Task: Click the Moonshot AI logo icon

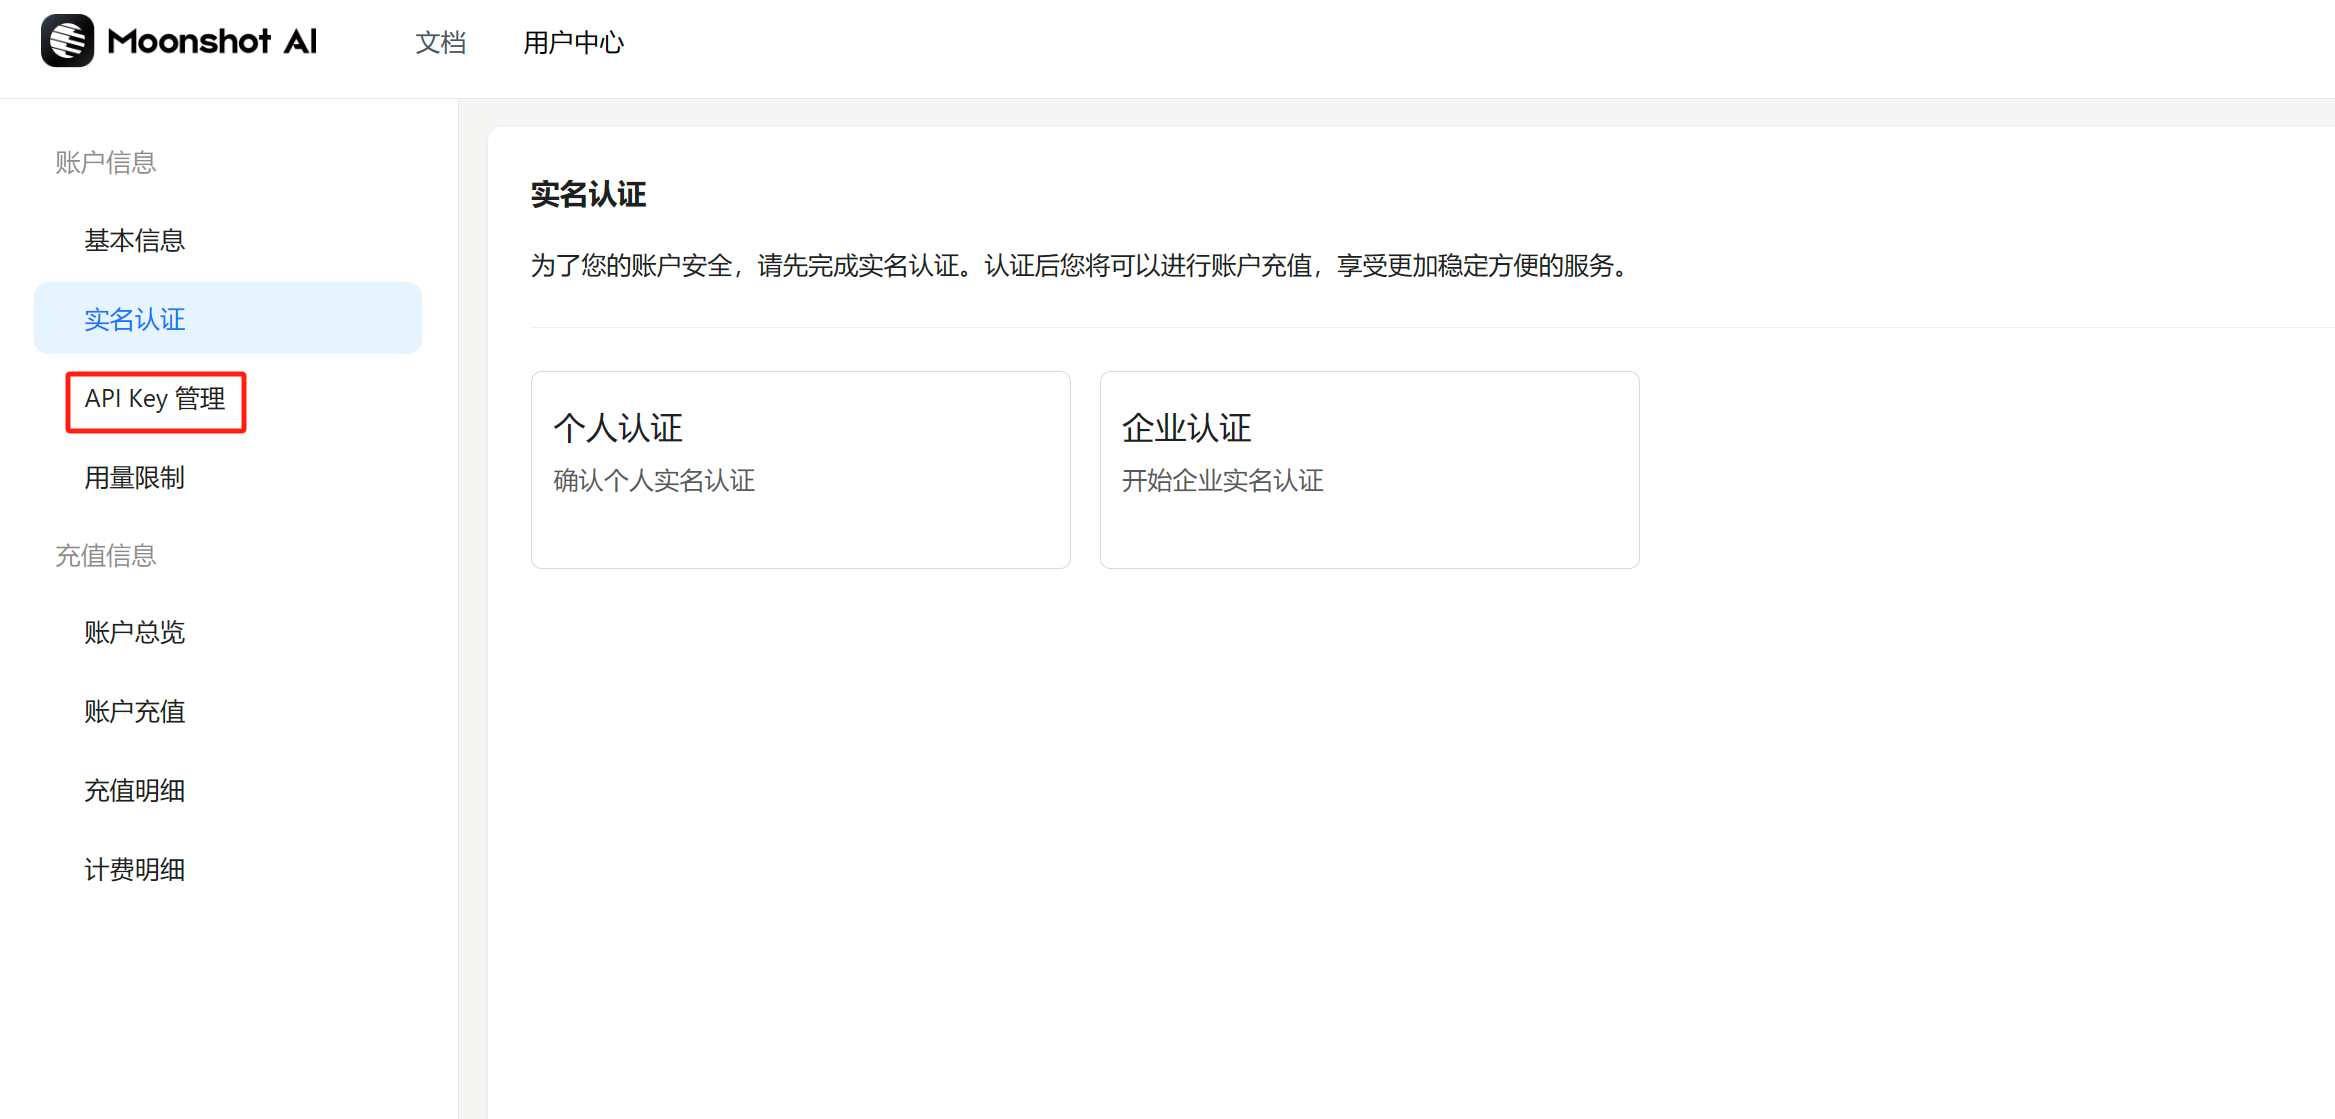Action: tap(67, 41)
